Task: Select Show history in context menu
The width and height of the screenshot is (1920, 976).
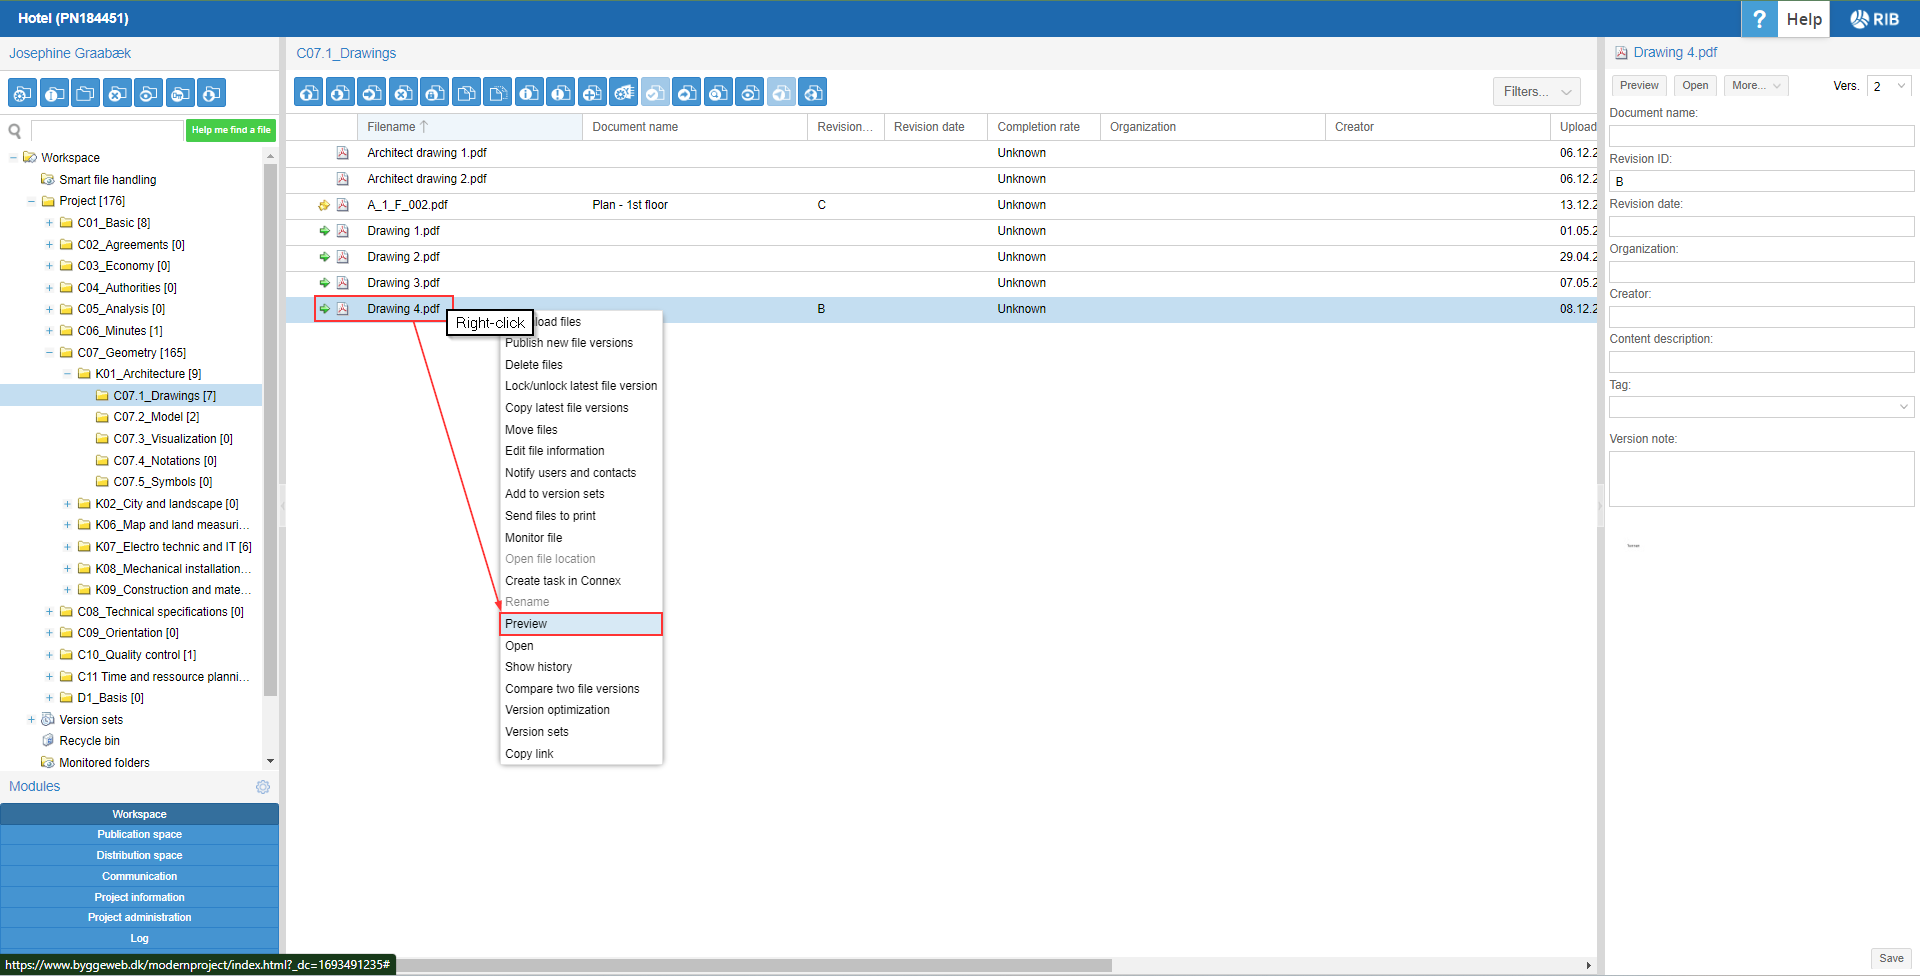Action: (x=539, y=667)
